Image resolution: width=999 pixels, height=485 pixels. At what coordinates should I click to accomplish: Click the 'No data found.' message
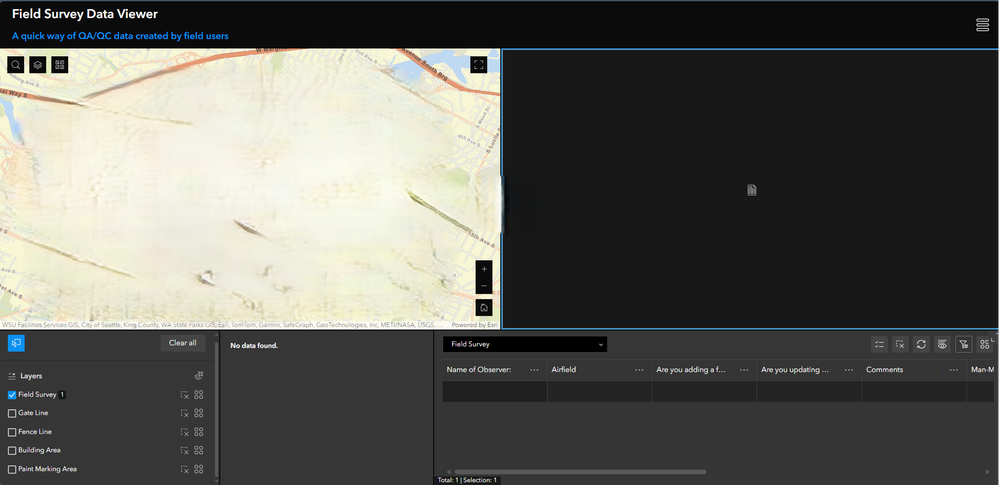254,345
